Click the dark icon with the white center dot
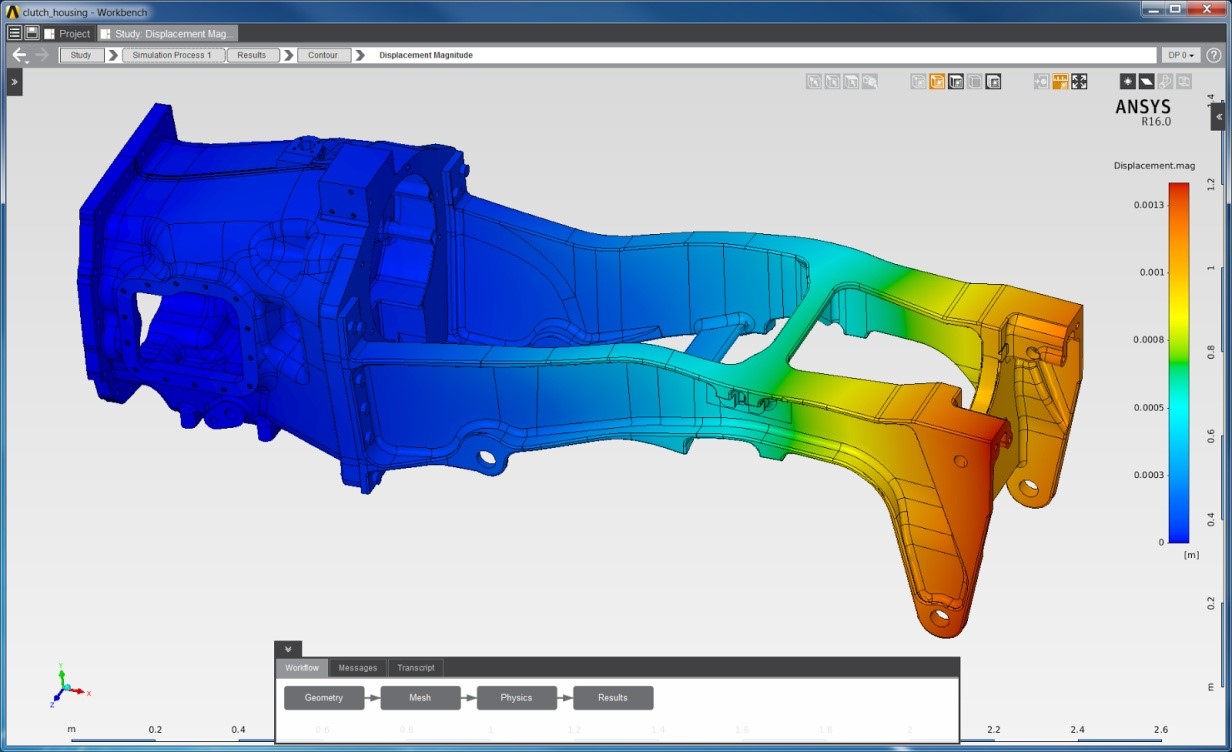Screen dimensions: 1232x752 coord(1128,82)
